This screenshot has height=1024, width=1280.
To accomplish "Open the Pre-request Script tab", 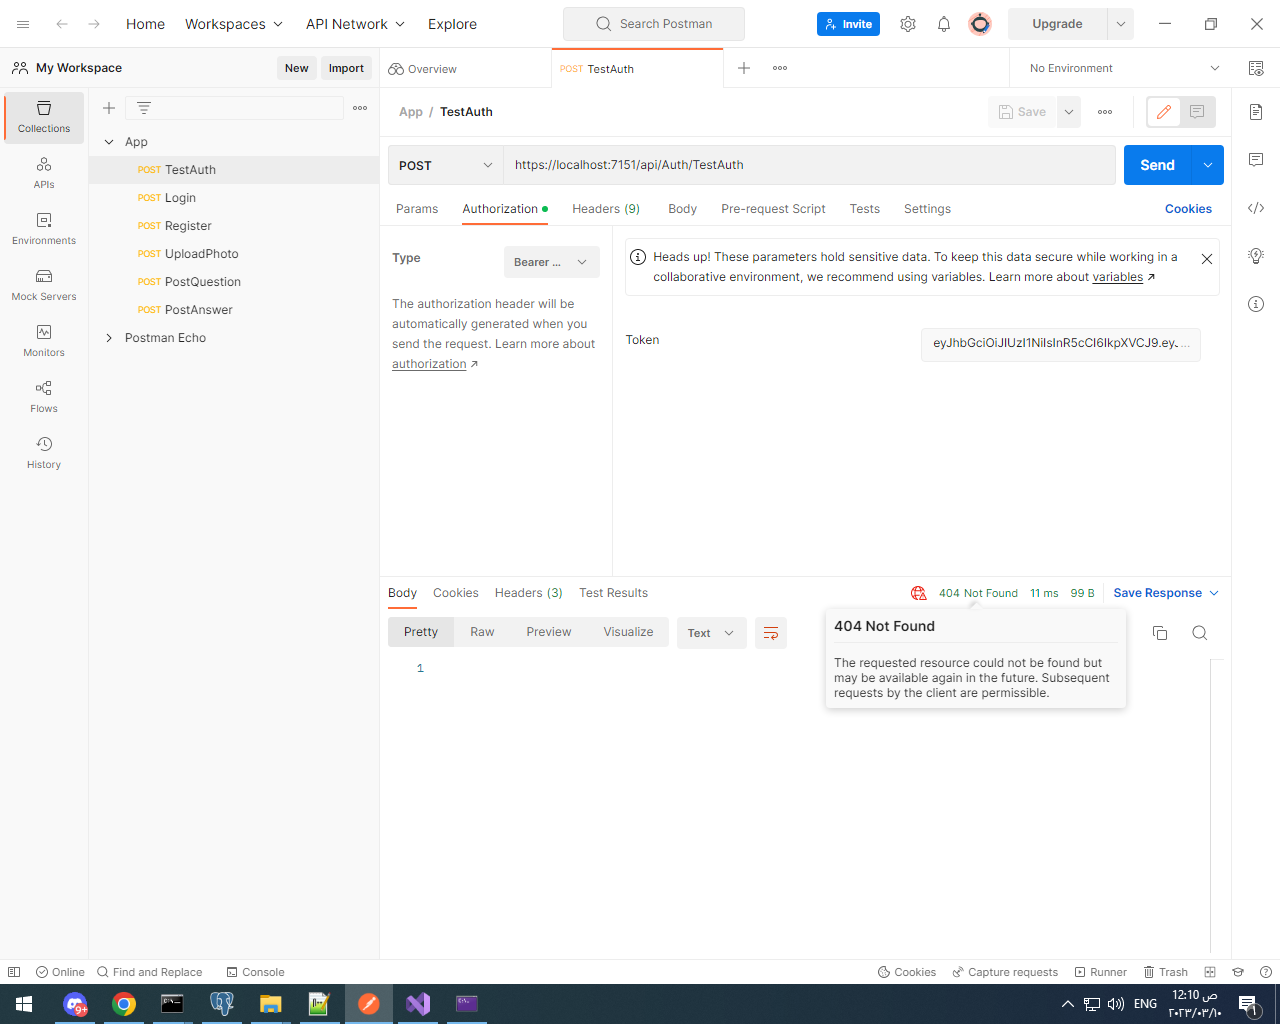I will tap(773, 209).
